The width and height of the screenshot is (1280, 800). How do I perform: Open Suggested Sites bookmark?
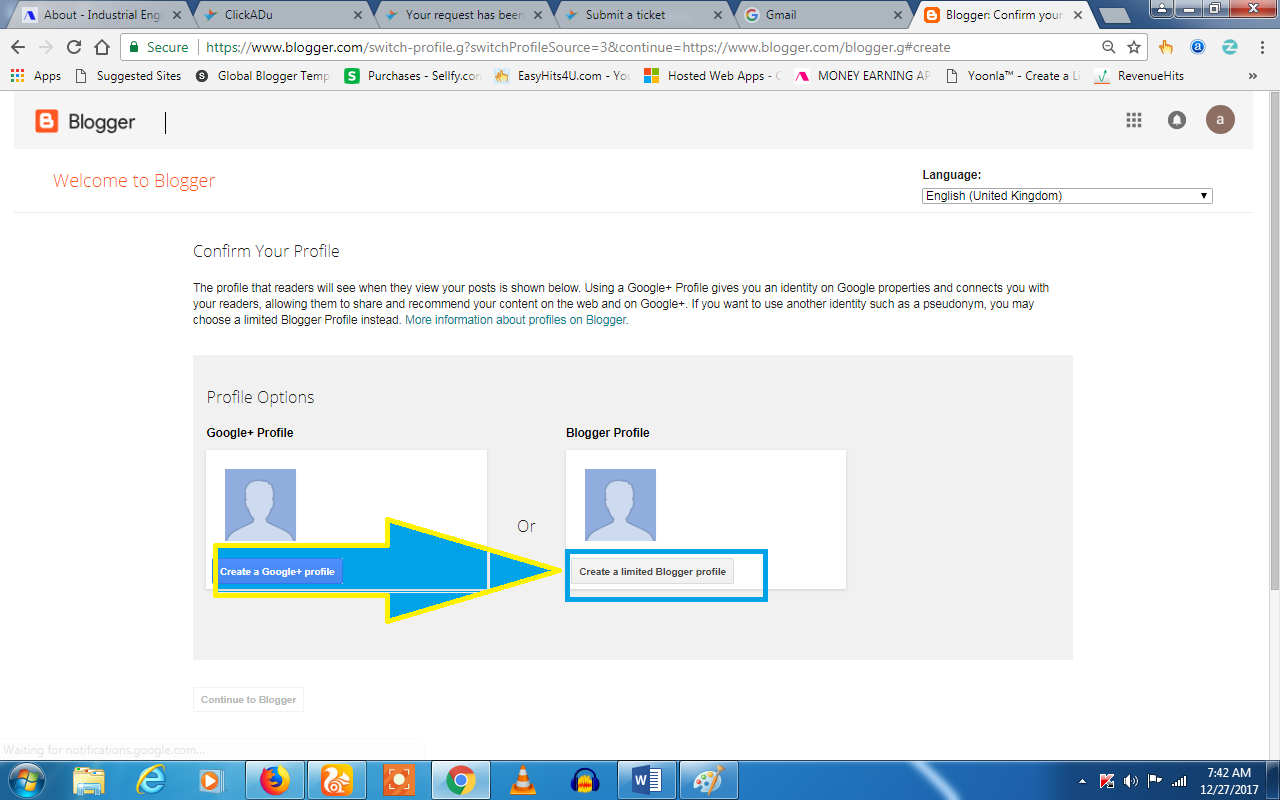(x=128, y=76)
